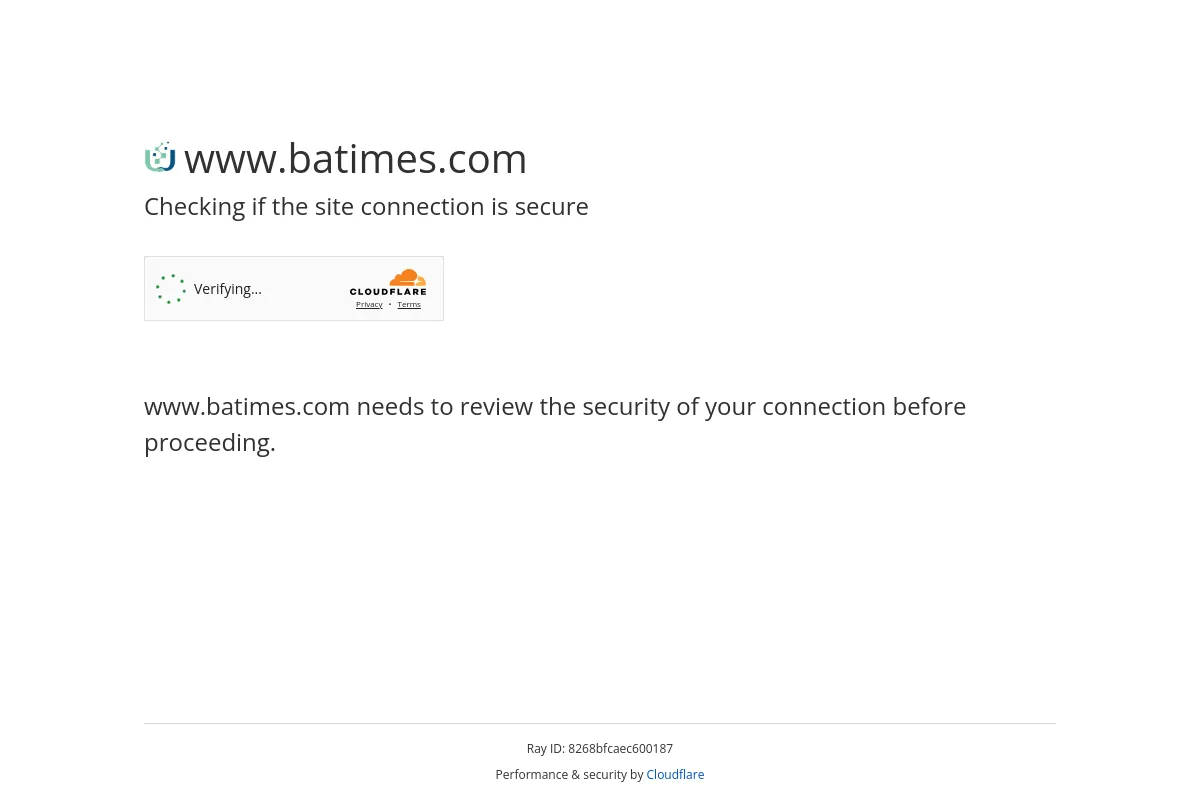
Task: Click the security review message paragraph
Action: [x=555, y=424]
